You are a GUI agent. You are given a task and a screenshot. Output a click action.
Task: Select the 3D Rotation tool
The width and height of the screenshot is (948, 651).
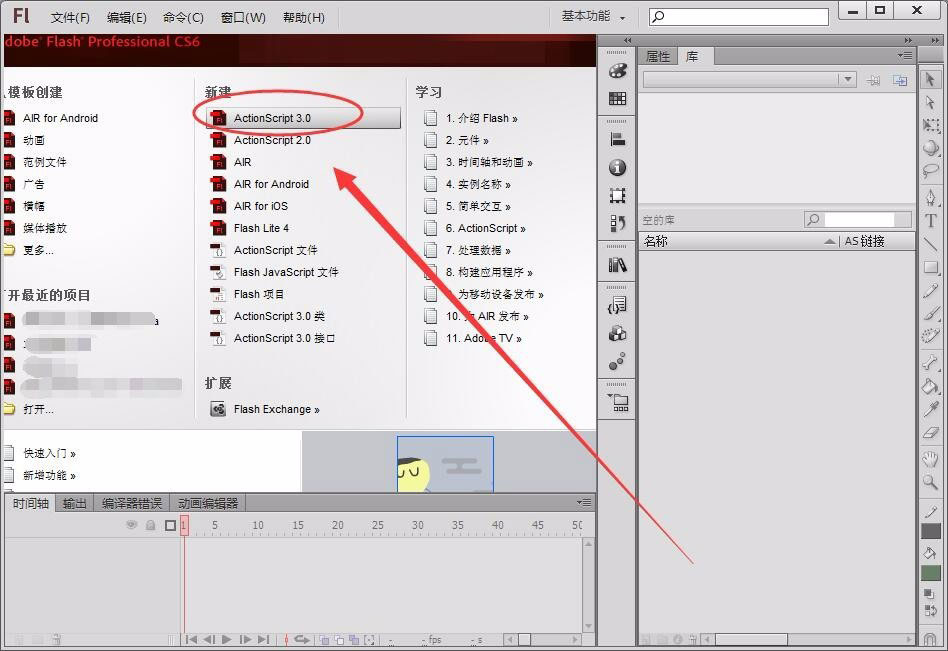pyautogui.click(x=930, y=147)
